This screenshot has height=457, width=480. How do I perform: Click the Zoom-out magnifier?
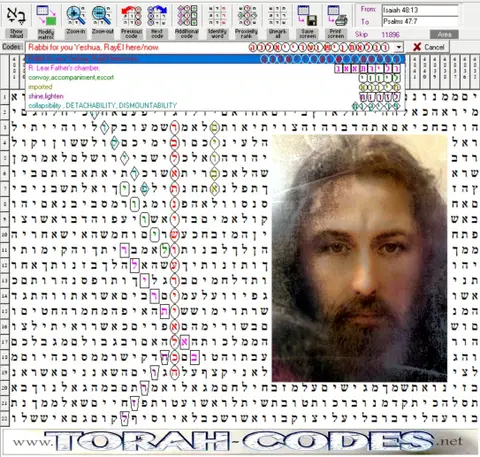102,21
